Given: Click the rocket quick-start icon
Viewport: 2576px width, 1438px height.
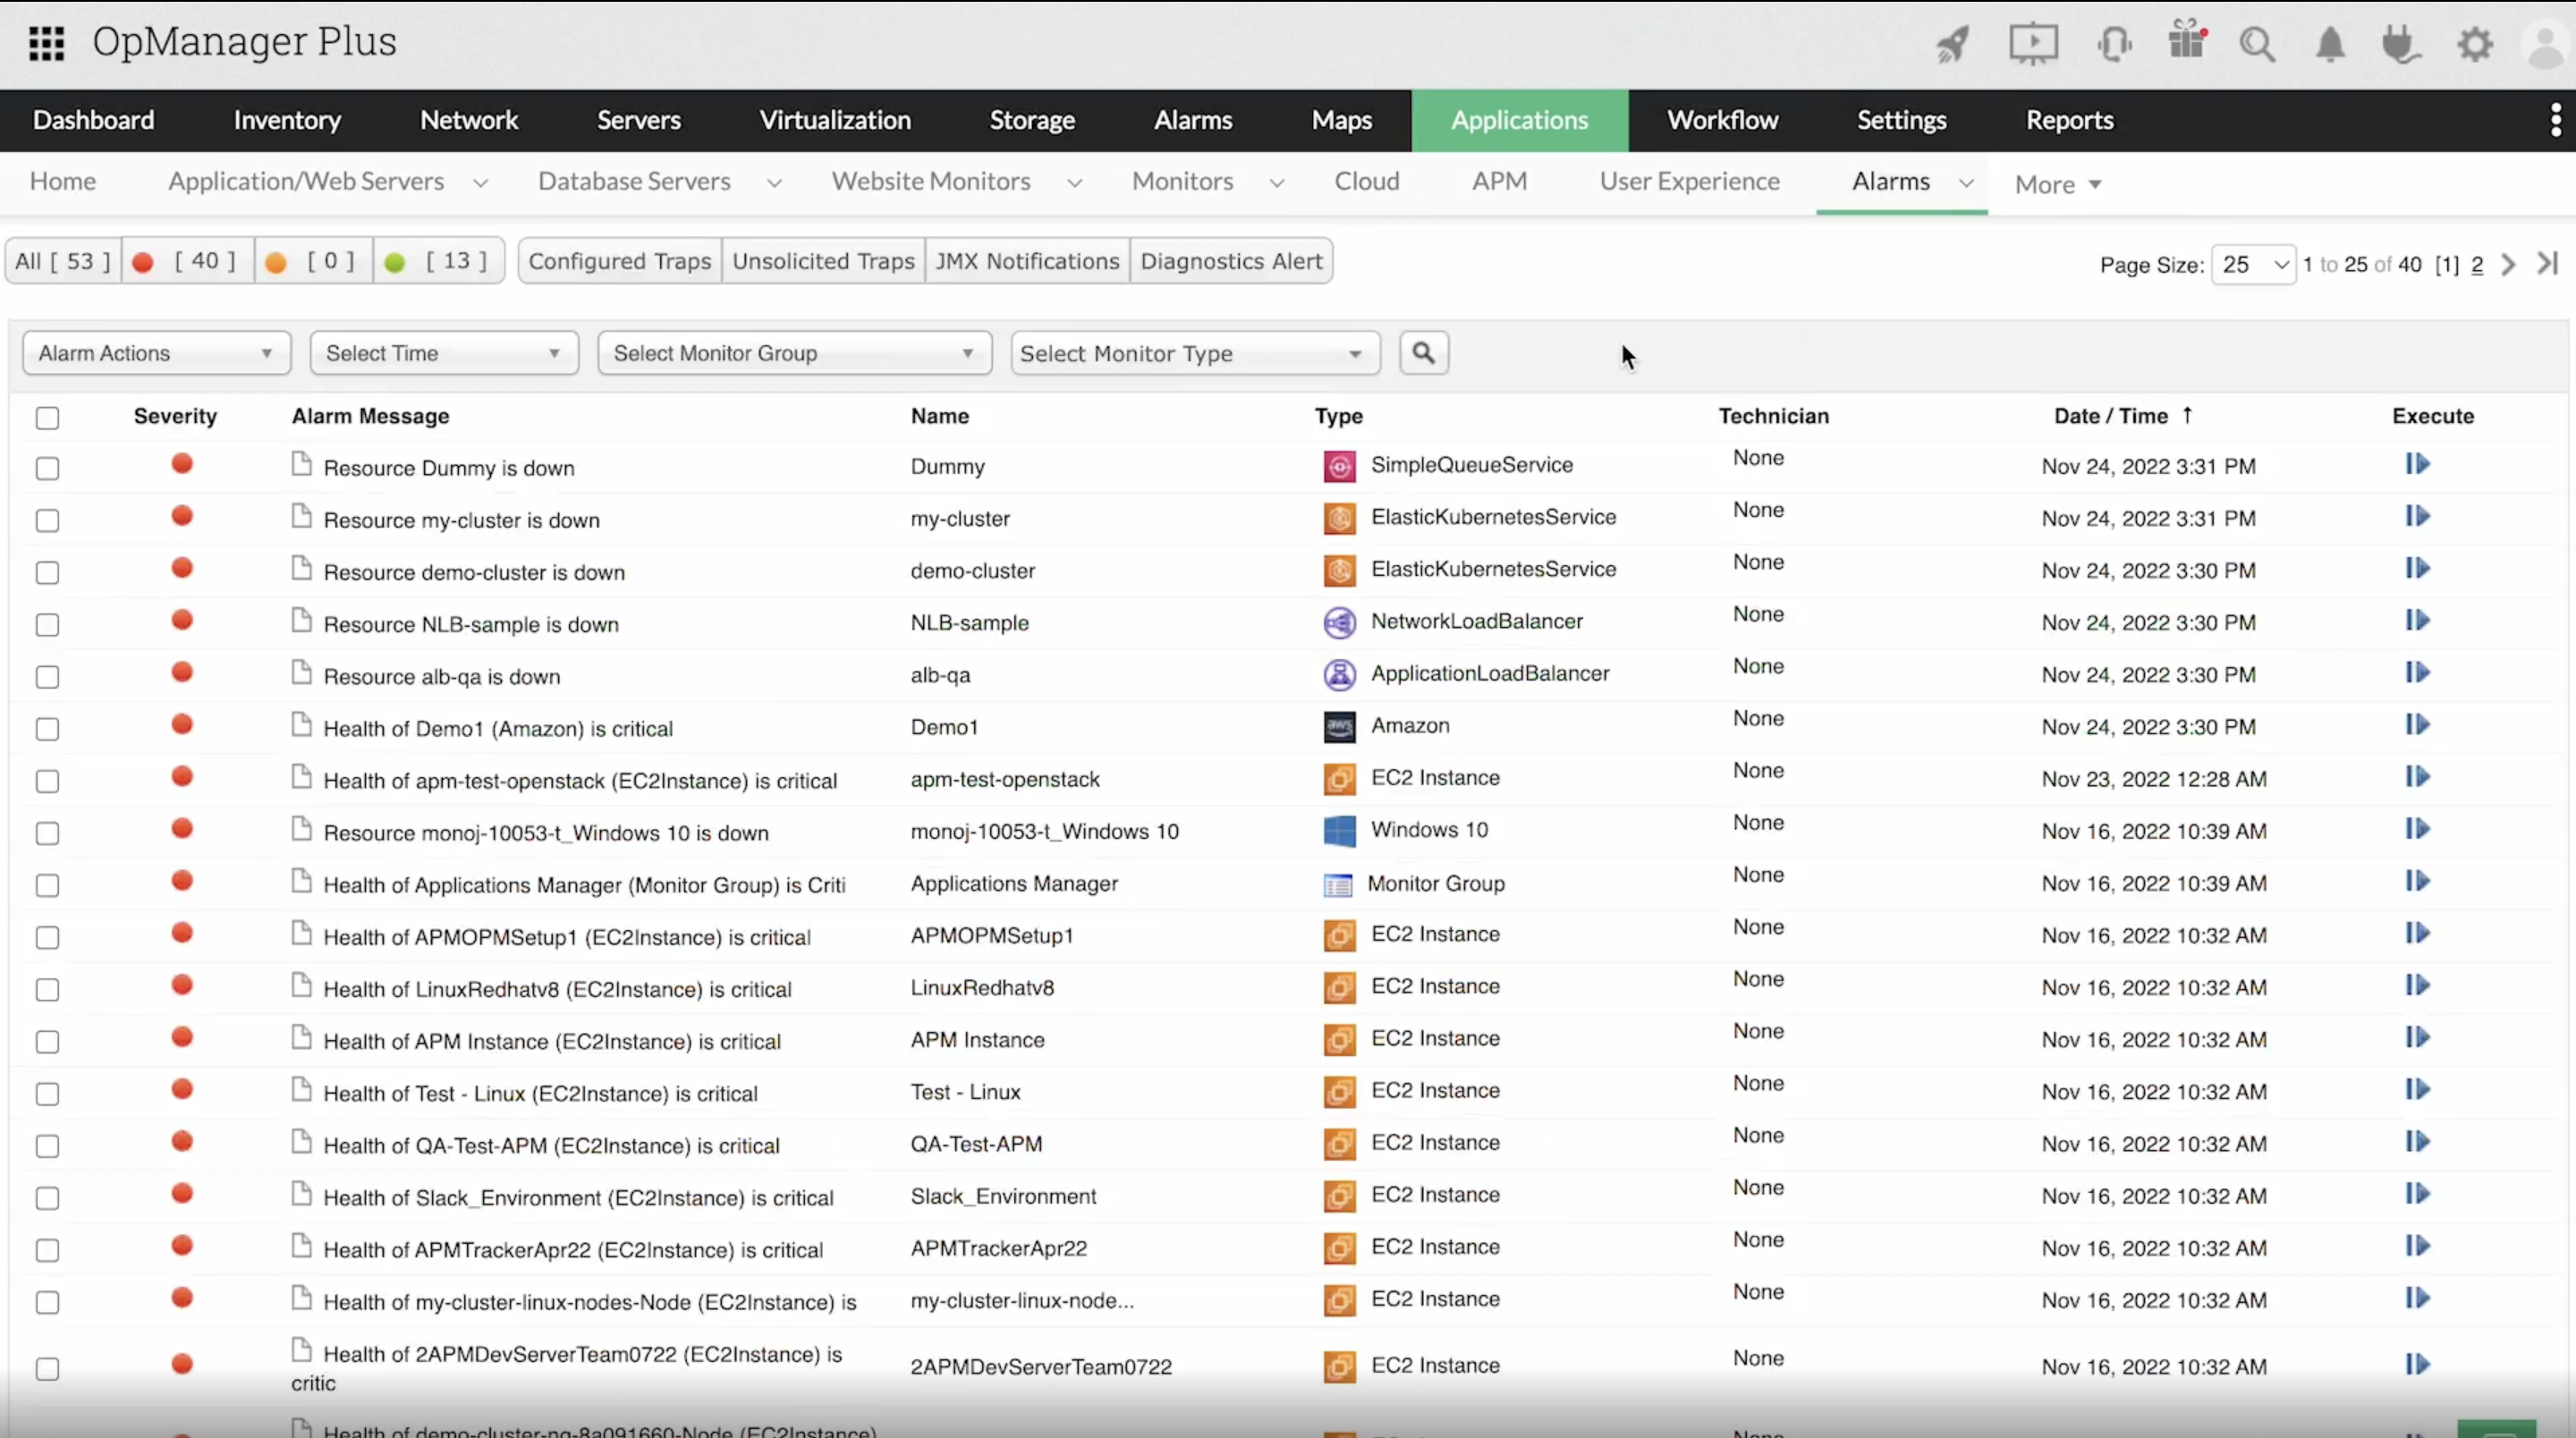Looking at the screenshot, I should click(1952, 44).
